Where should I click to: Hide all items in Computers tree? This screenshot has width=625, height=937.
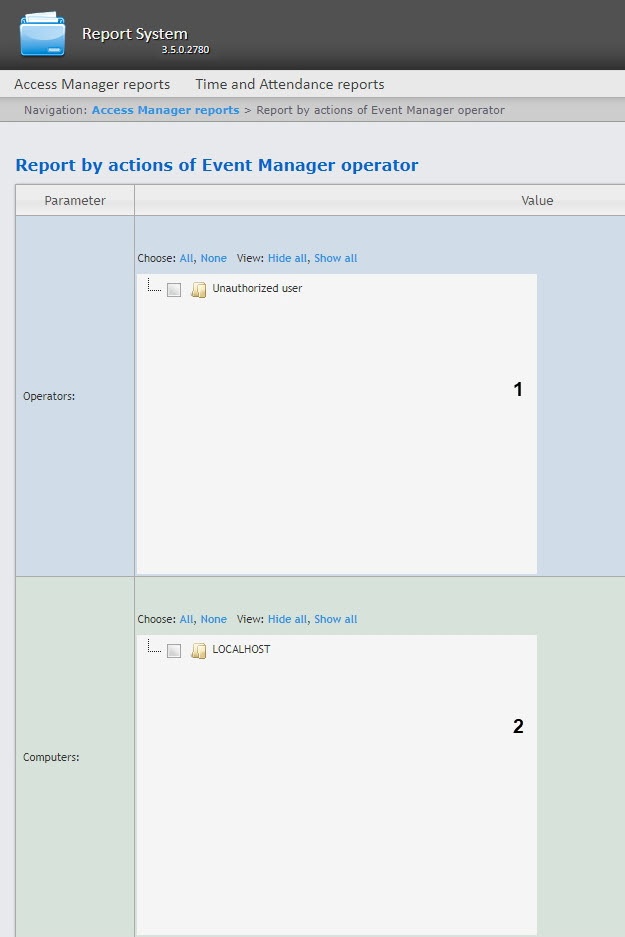(x=287, y=619)
